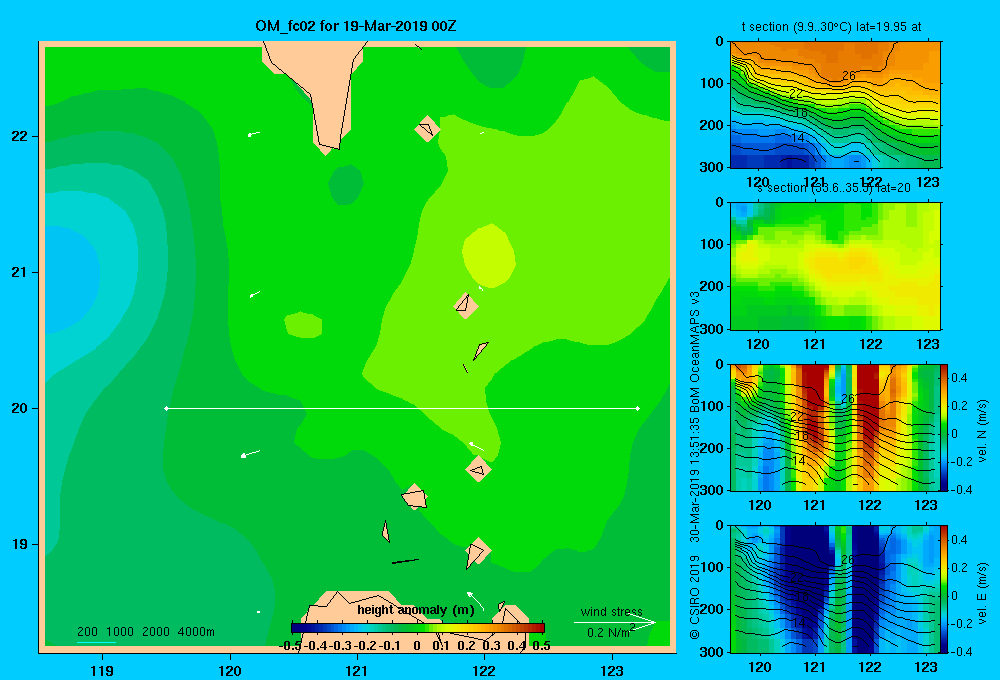This screenshot has height=680, width=1000.
Task: Click the 14 contour label in temperature section
Action: (x=798, y=137)
